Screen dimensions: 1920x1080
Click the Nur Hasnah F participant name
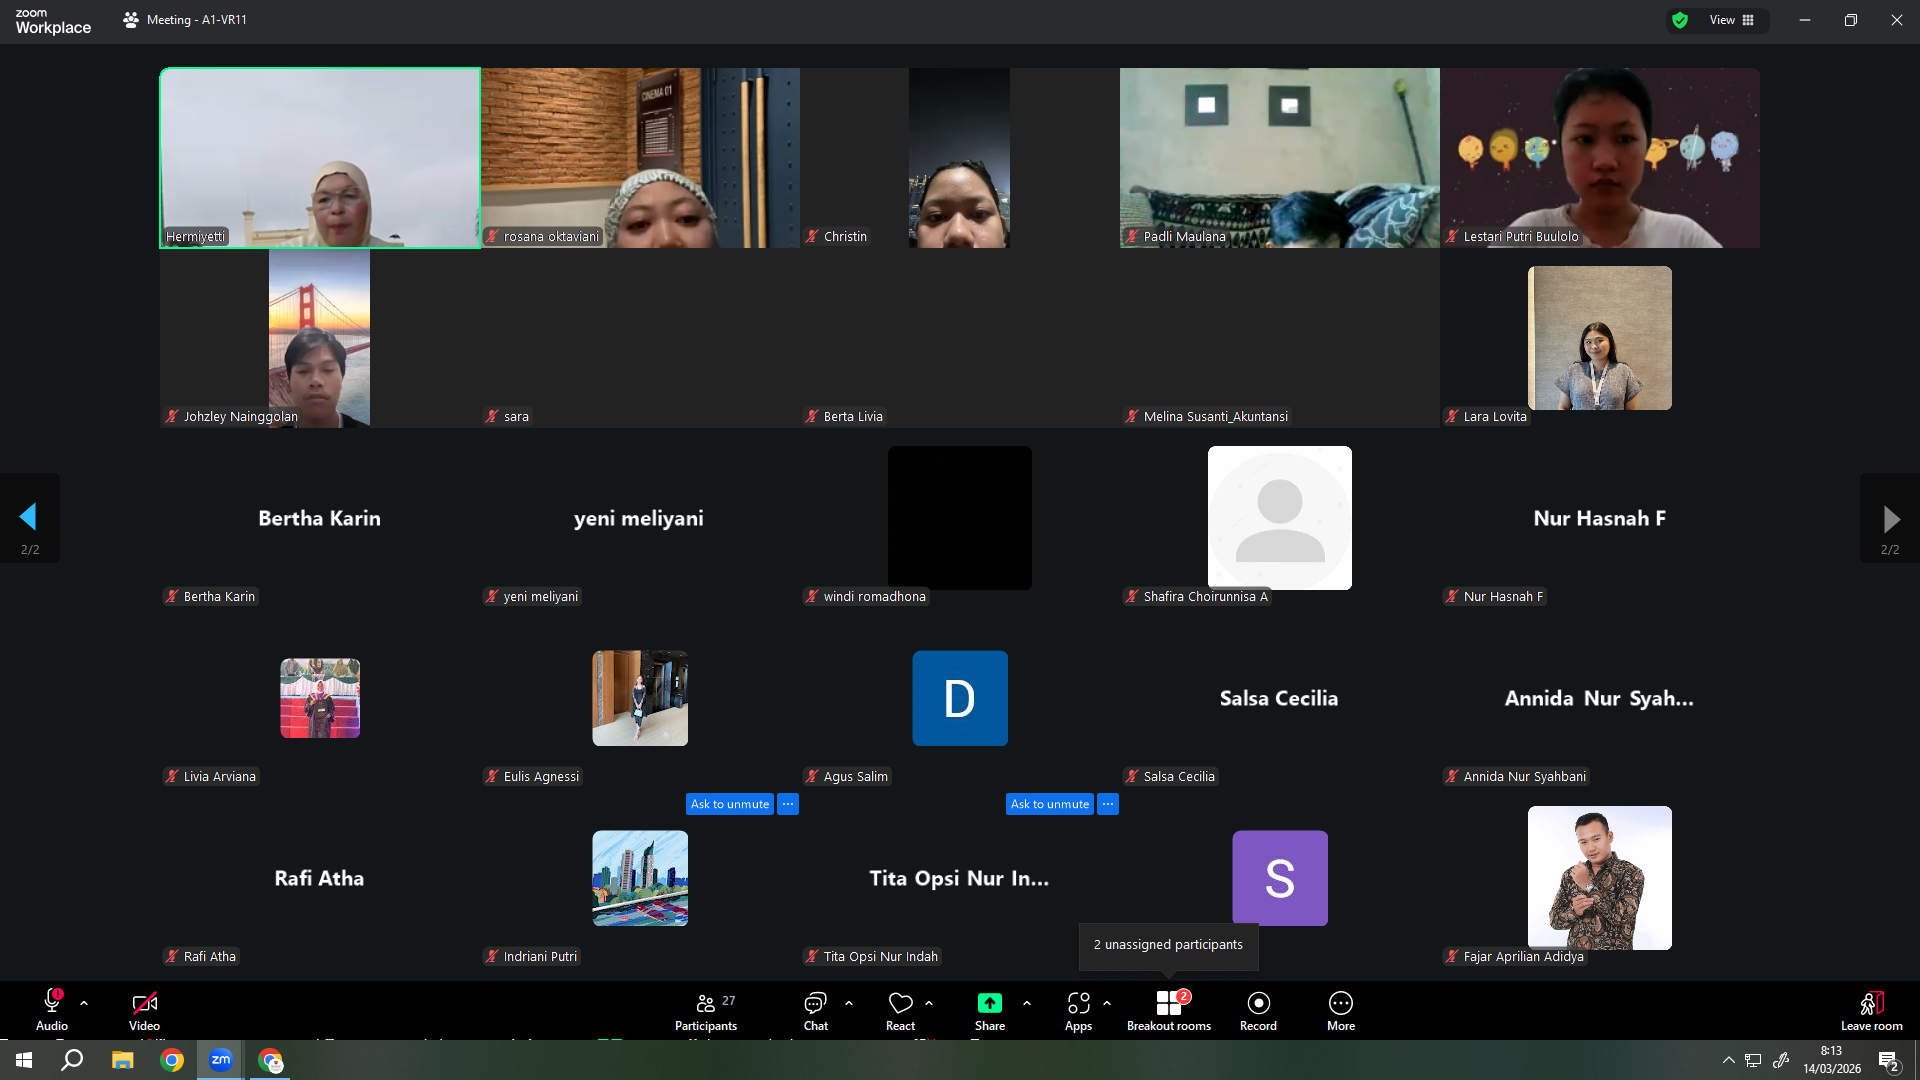pyautogui.click(x=1600, y=518)
